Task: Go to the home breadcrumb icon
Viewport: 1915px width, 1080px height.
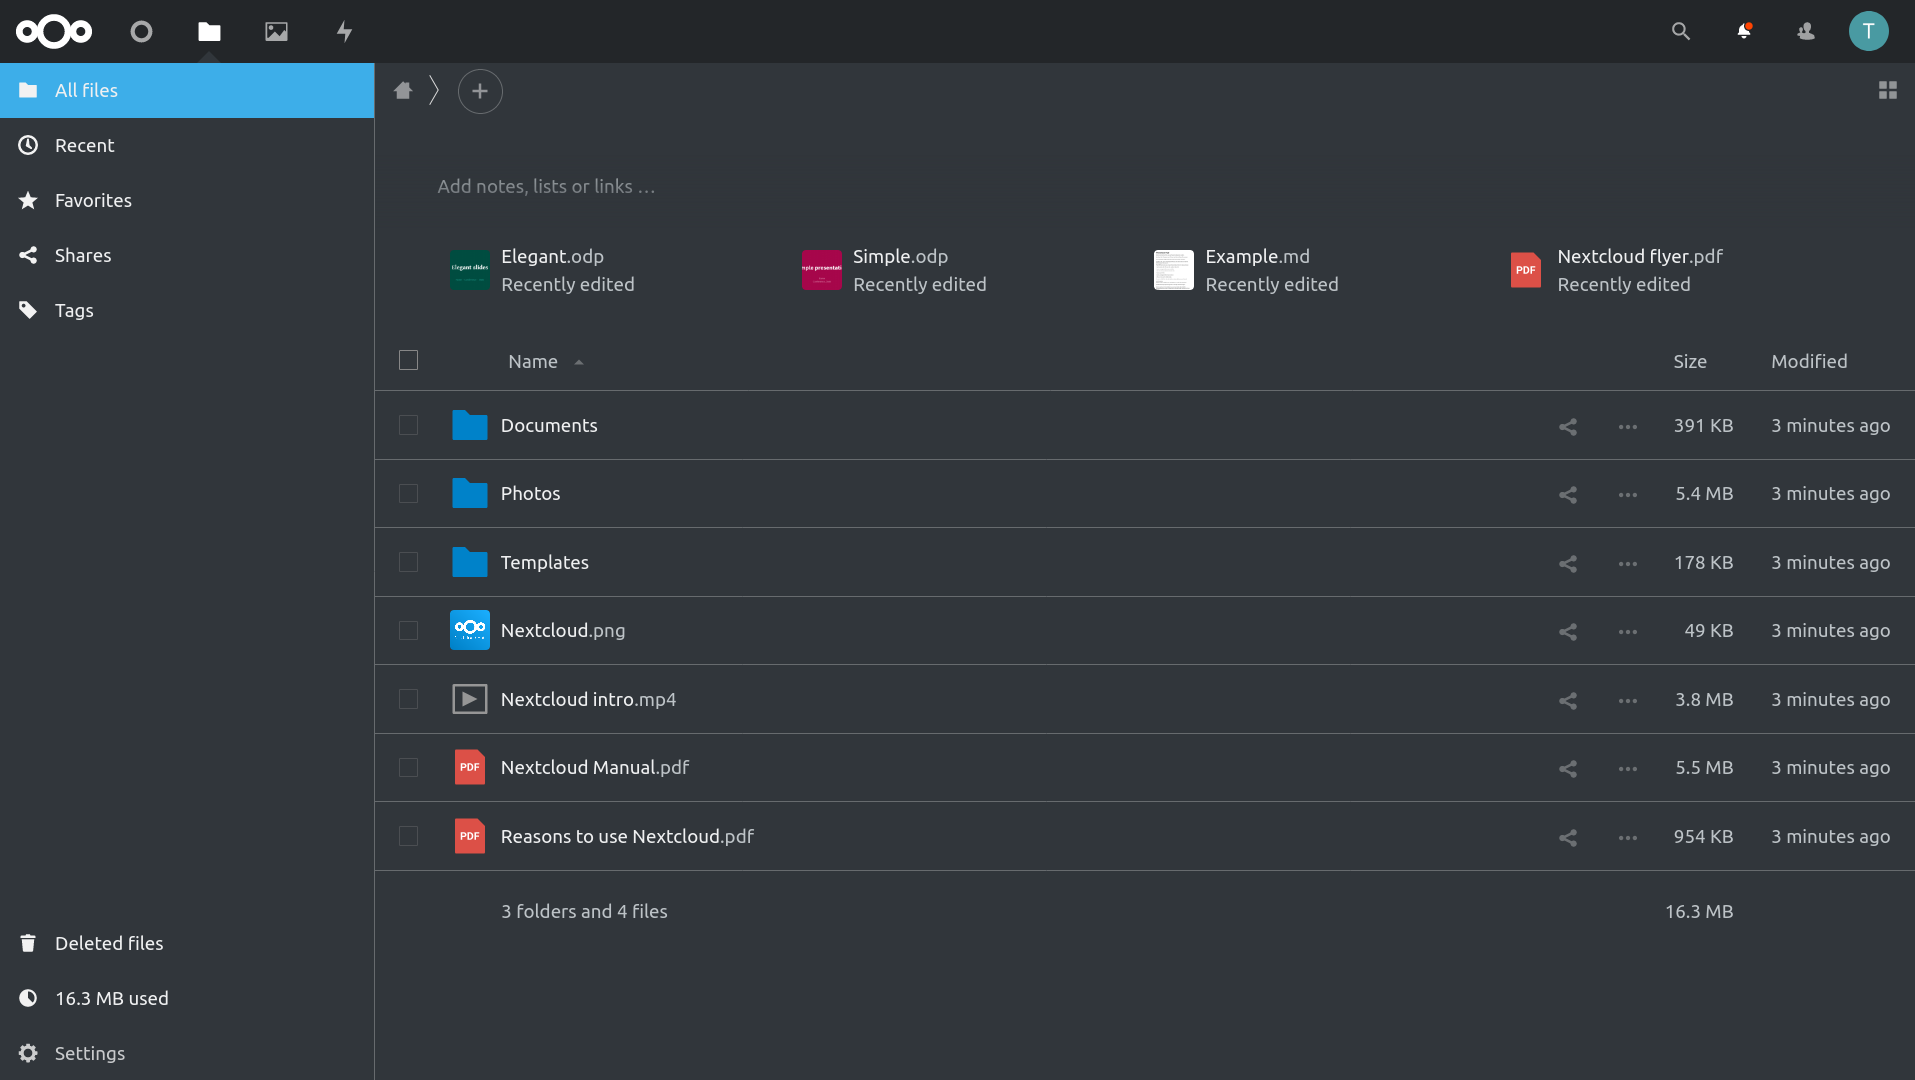Action: pyautogui.click(x=403, y=91)
